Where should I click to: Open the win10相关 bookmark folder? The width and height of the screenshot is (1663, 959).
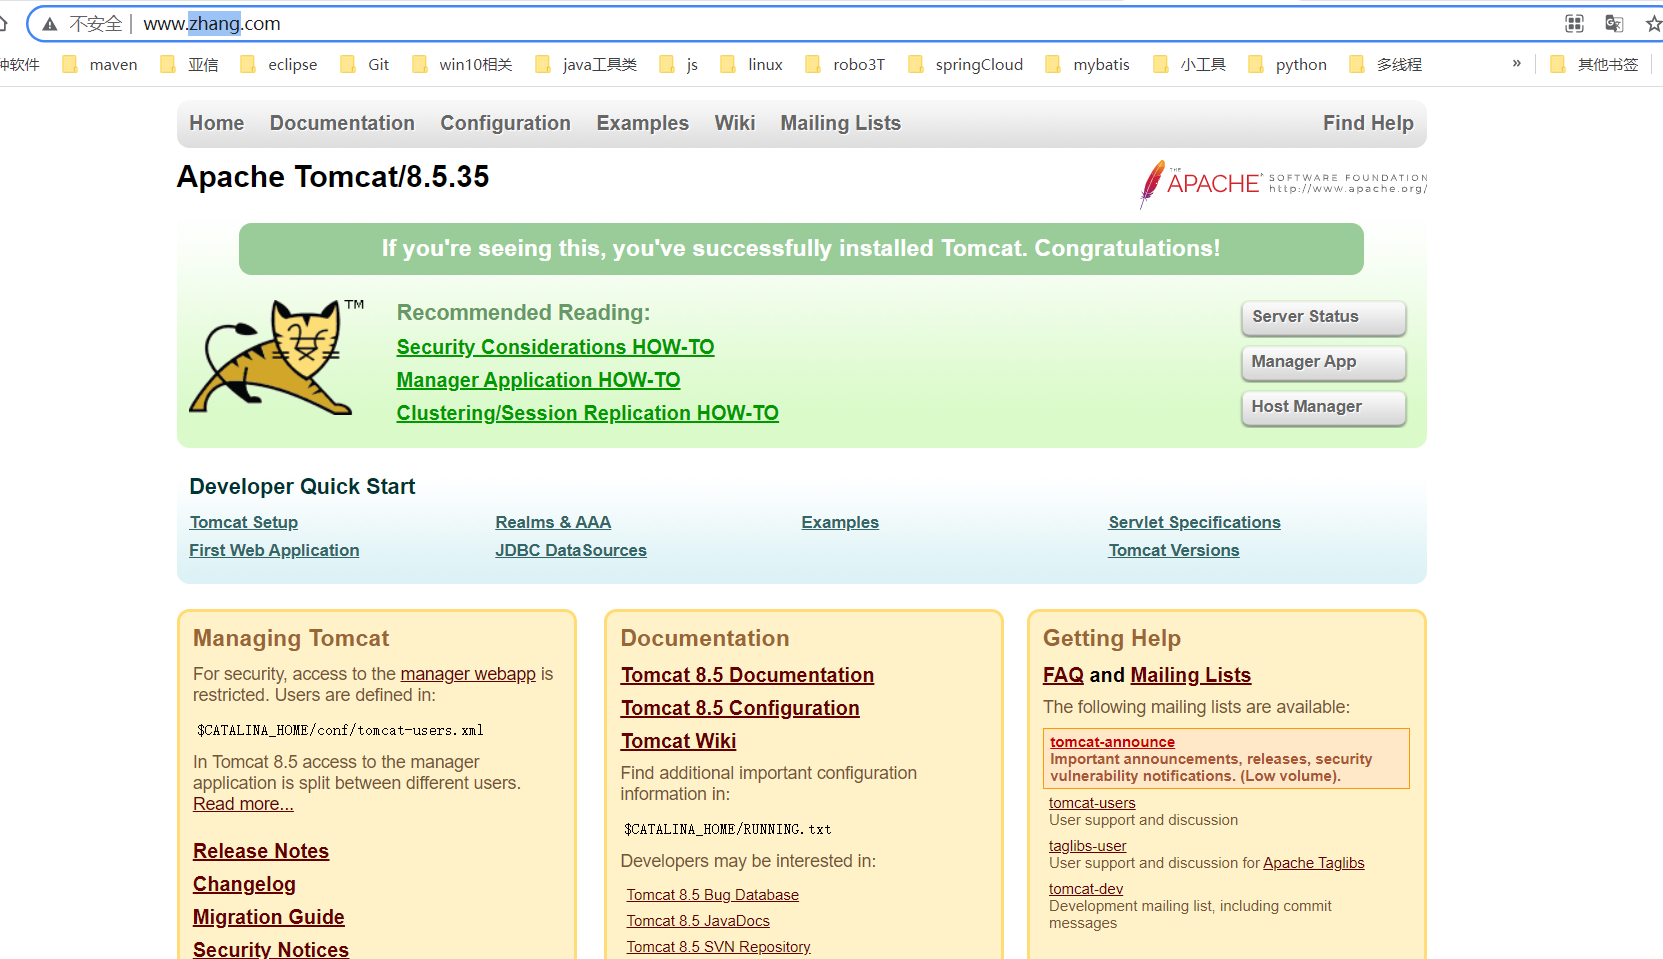(x=462, y=65)
